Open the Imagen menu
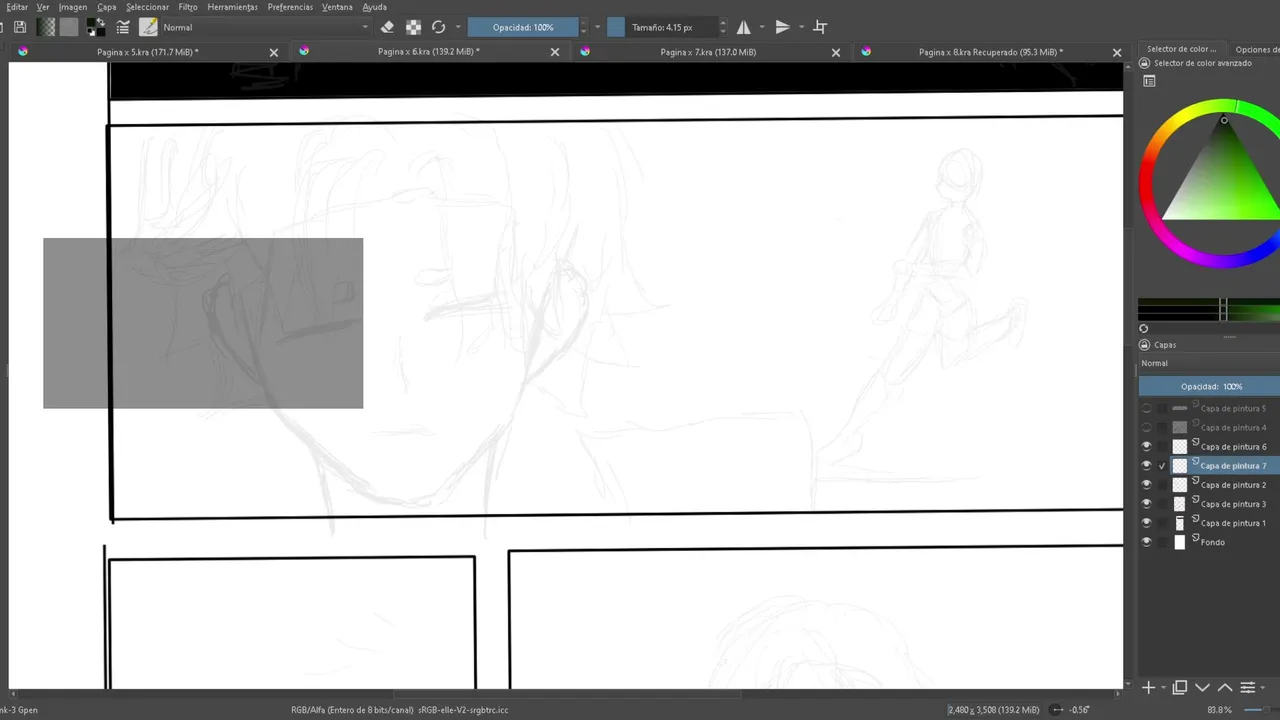Screen dimensions: 1280x720 pyautogui.click(x=73, y=7)
